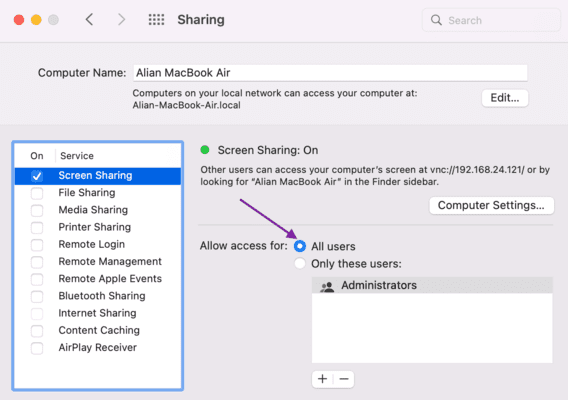
Task: Select the AirPlay Receiver service row
Action: 98,348
